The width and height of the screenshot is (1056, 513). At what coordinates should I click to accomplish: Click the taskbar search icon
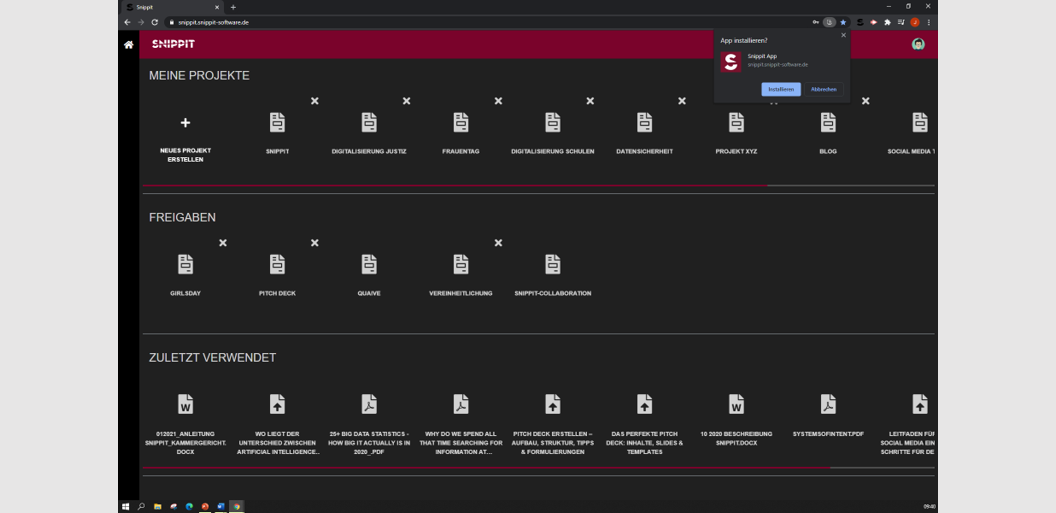tap(141, 506)
